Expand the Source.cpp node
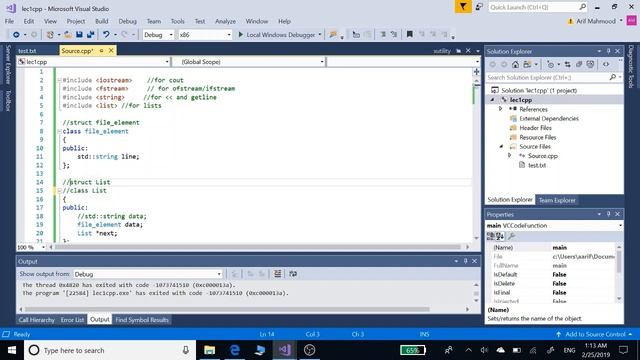 [x=509, y=156]
